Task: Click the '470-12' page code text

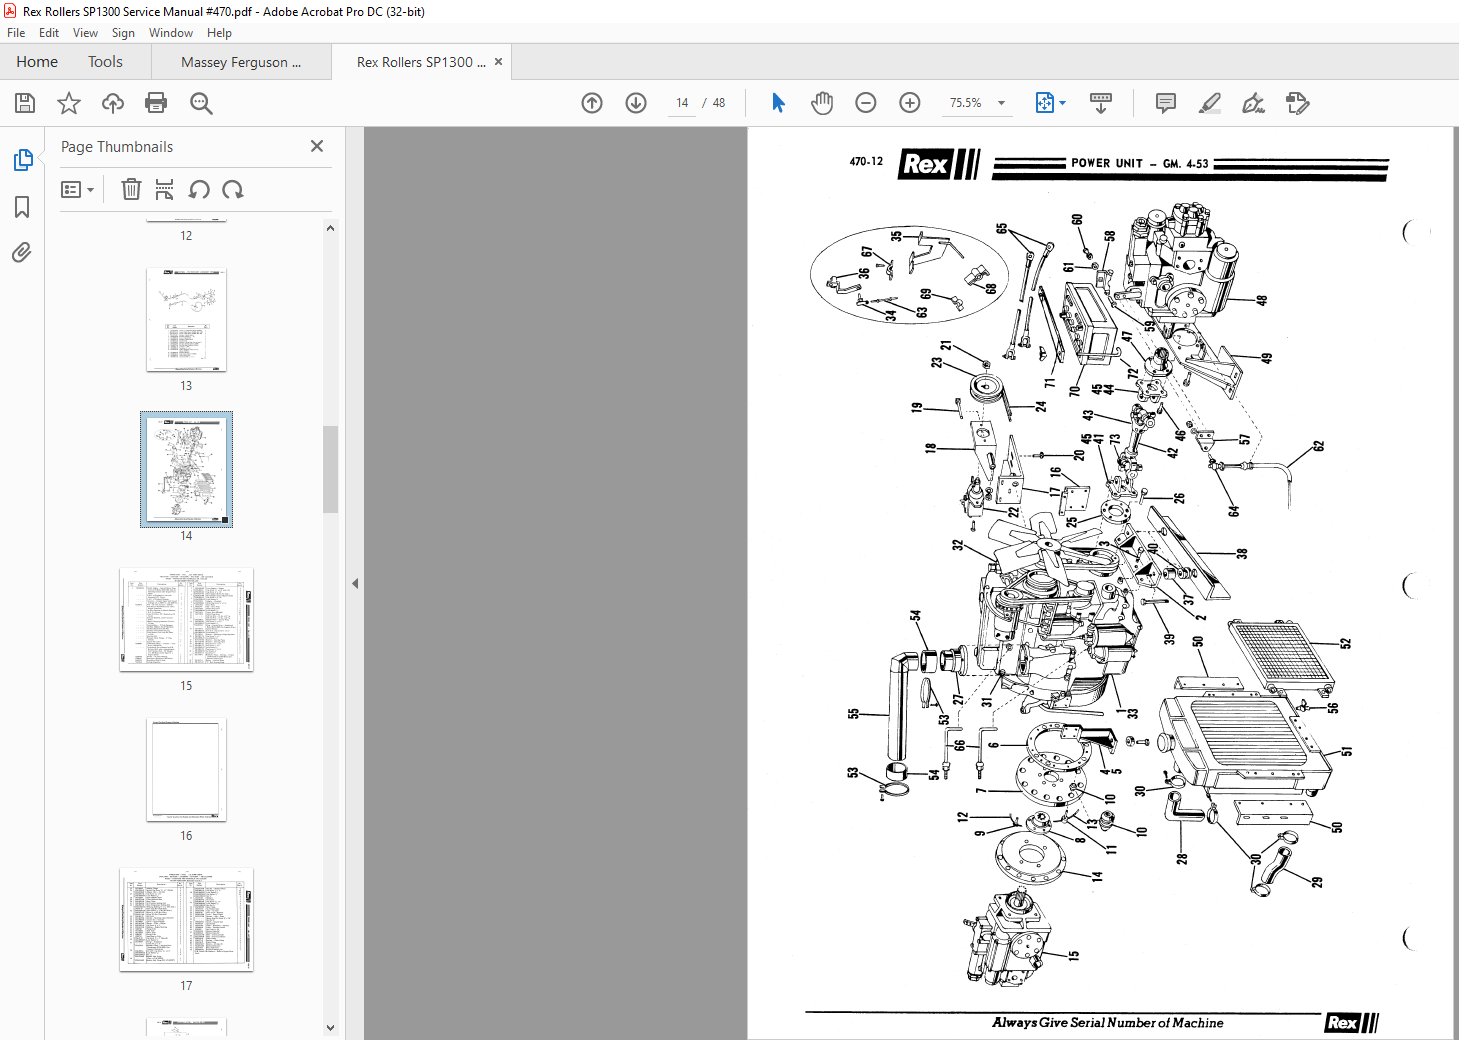Action: click(866, 161)
